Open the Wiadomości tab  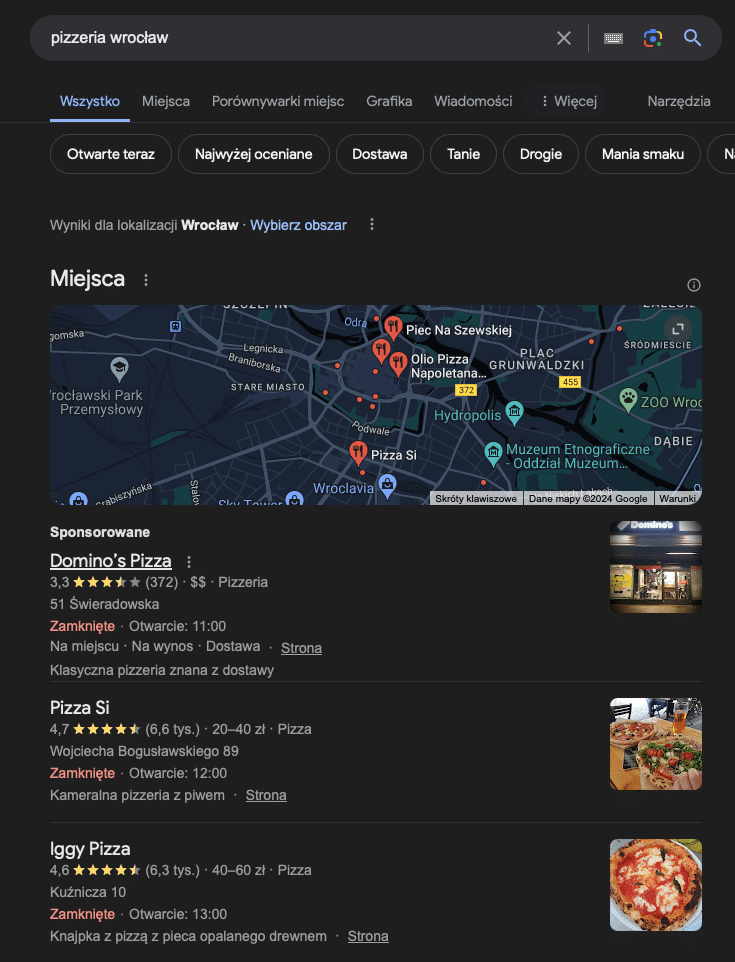(473, 101)
